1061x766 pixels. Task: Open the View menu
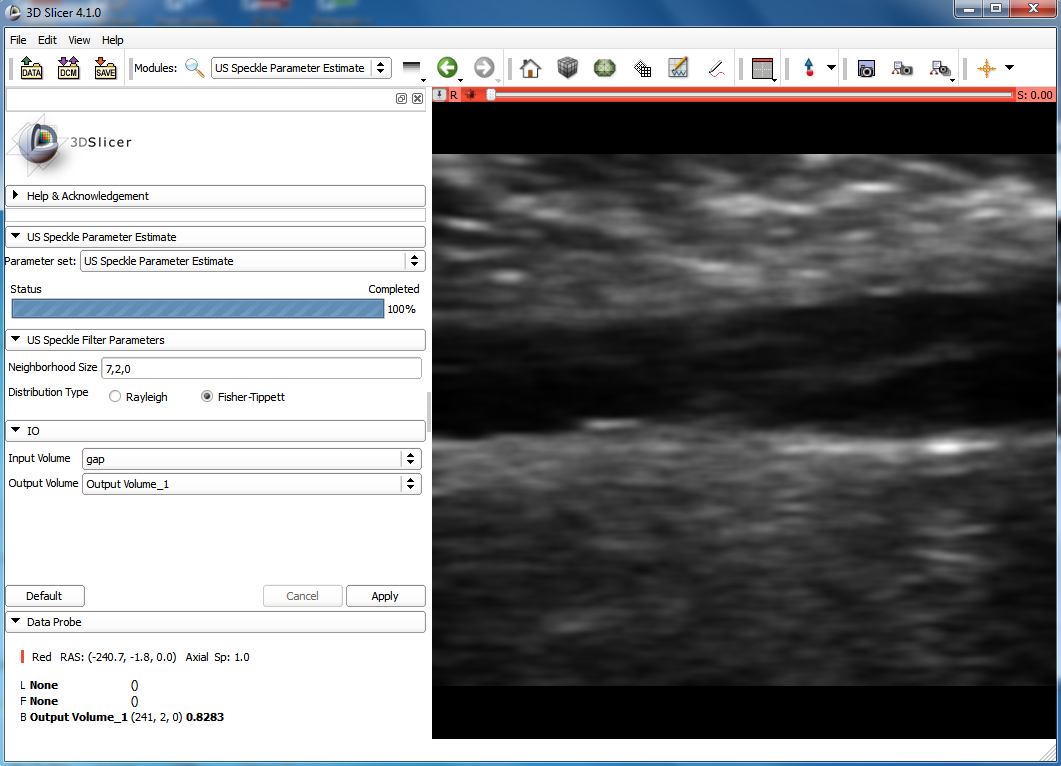79,40
